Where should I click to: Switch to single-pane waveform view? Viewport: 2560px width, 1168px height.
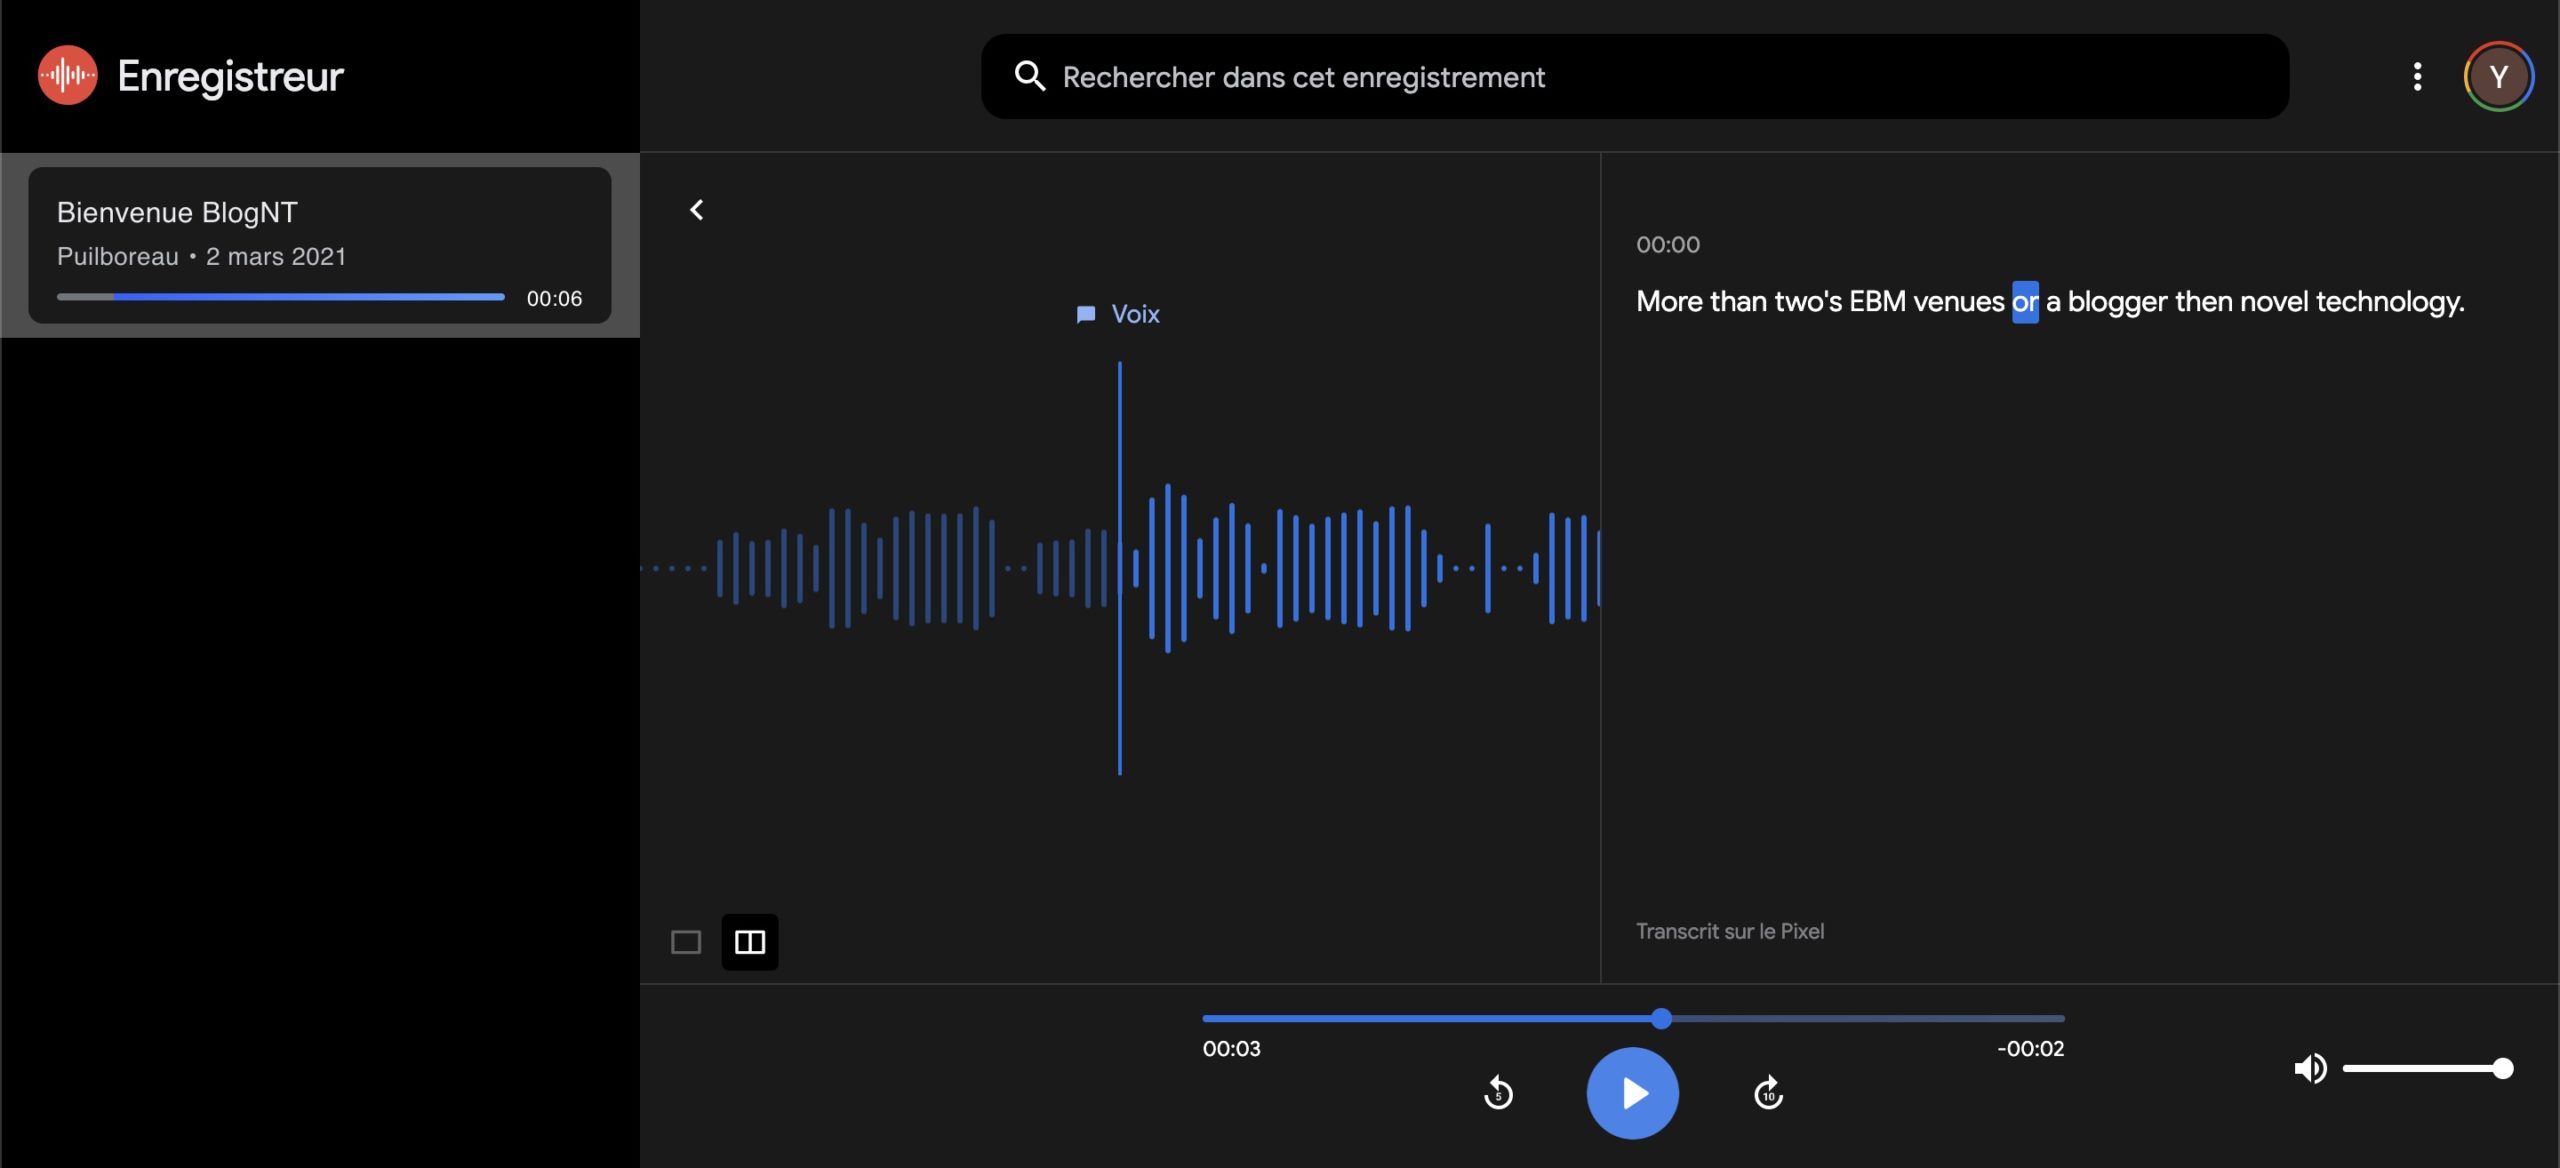point(686,942)
